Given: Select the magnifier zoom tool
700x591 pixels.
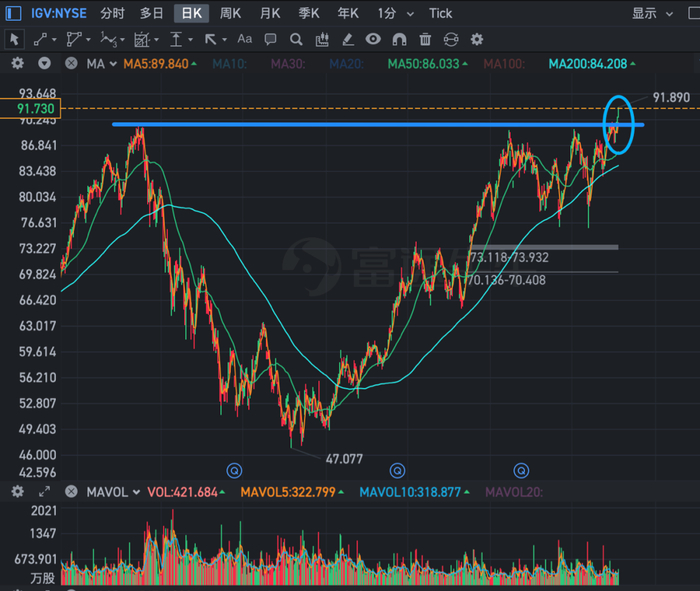Looking at the screenshot, I should [x=296, y=39].
